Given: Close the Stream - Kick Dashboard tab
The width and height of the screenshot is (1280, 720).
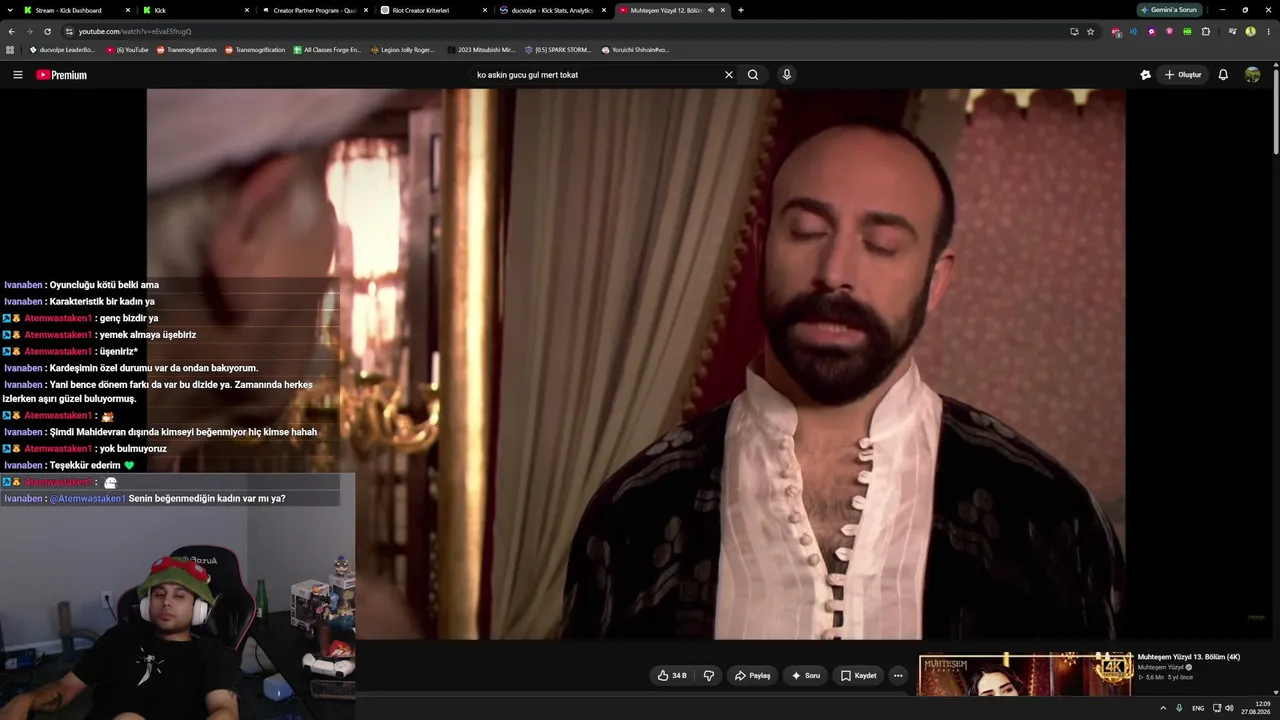Looking at the screenshot, I should [128, 10].
